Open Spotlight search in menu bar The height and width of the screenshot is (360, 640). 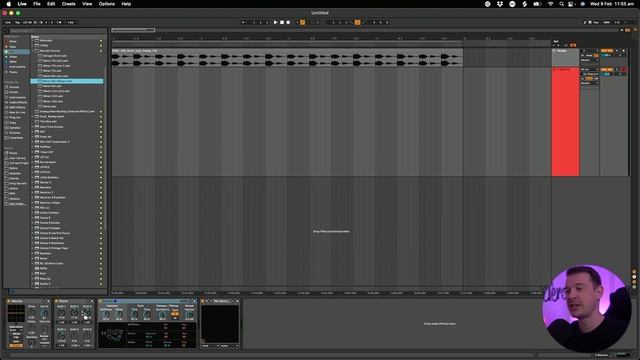[x=561, y=4]
